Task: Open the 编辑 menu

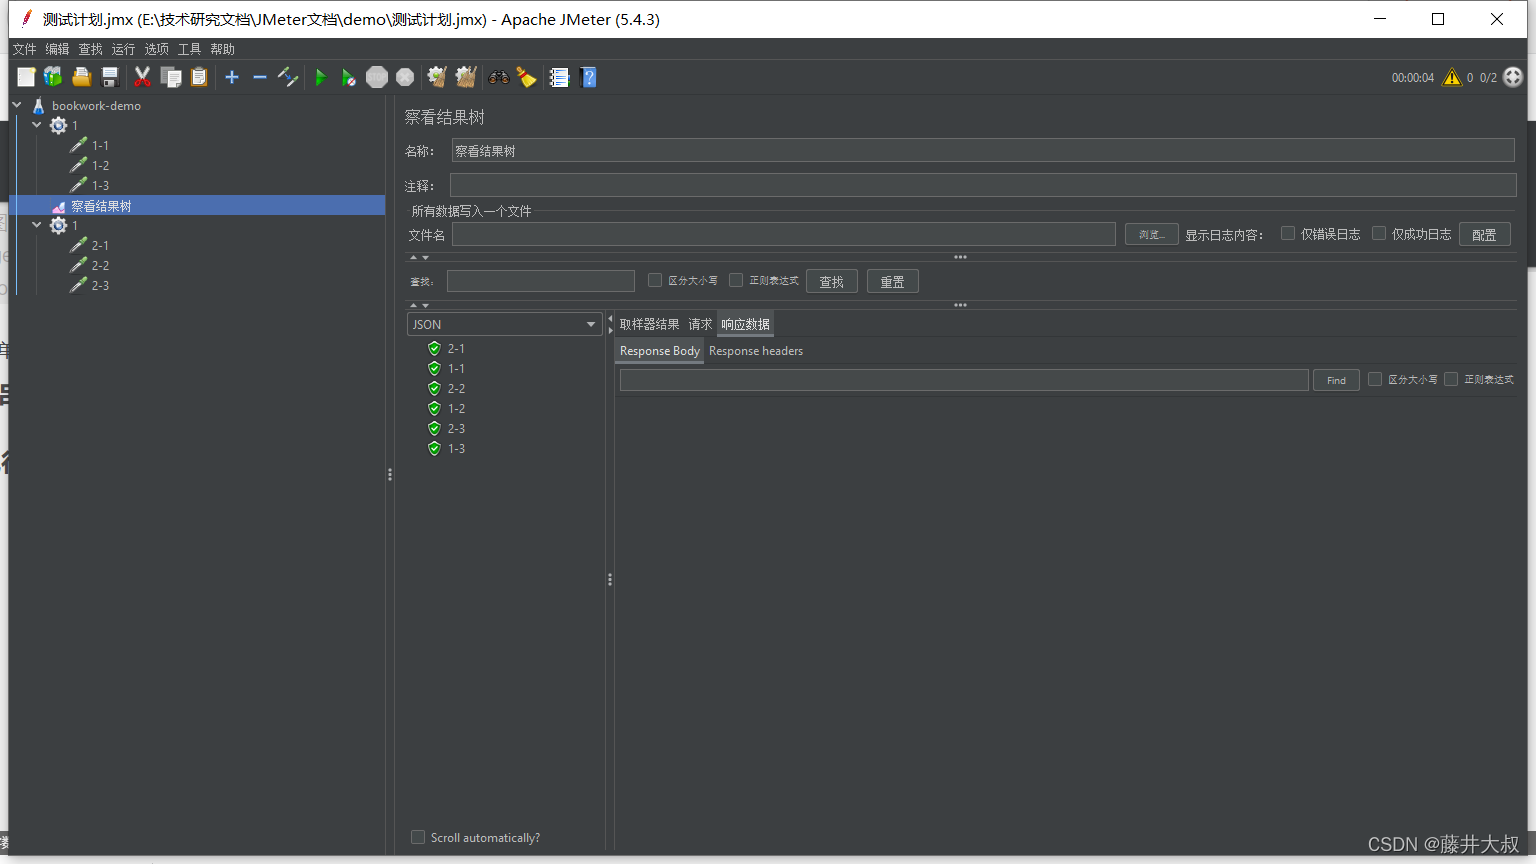Action: (x=57, y=49)
